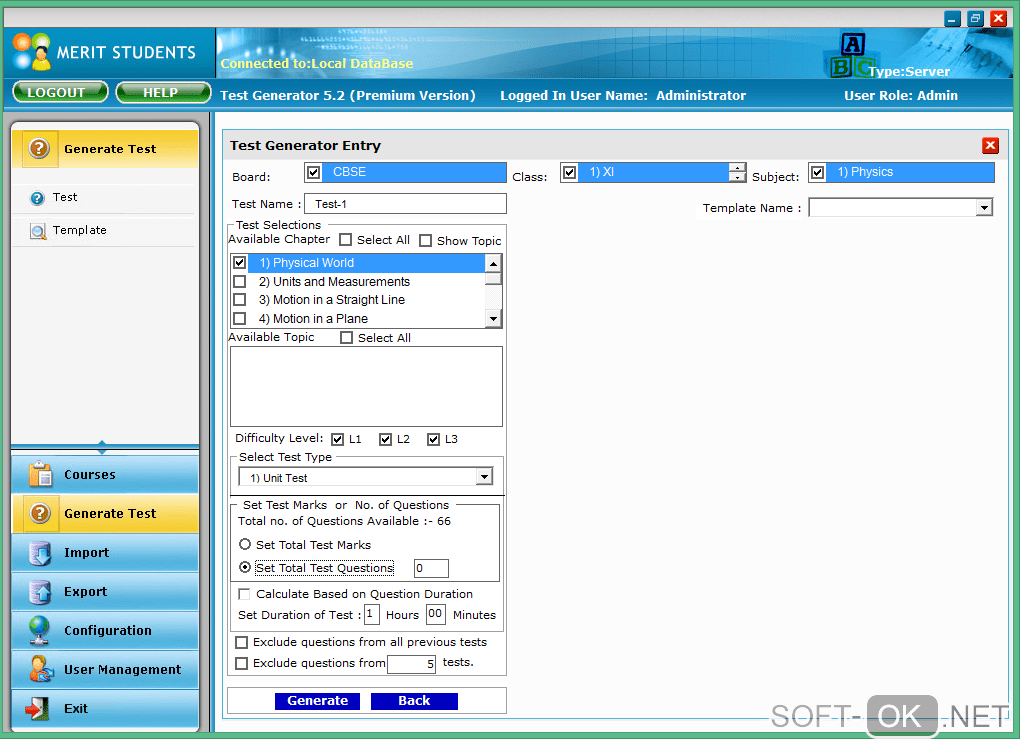The width and height of the screenshot is (1020, 741).
Task: Toggle the Physics subject checkbox
Action: (x=817, y=172)
